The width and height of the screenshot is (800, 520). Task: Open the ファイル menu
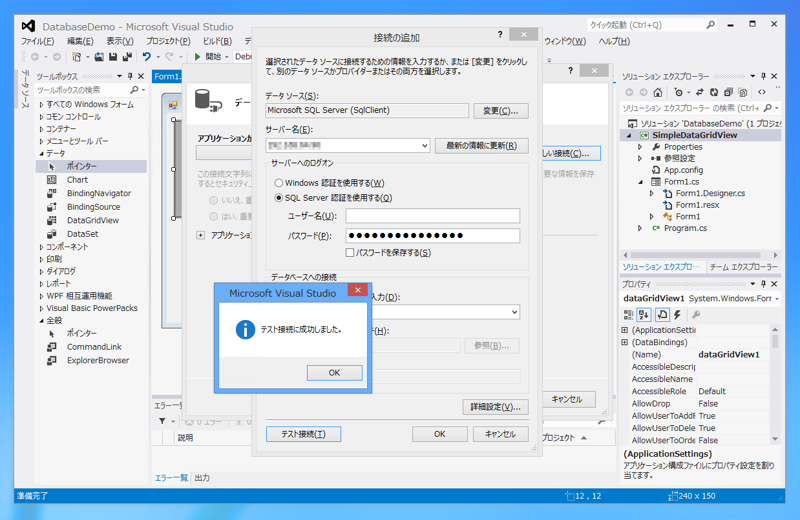click(x=37, y=41)
